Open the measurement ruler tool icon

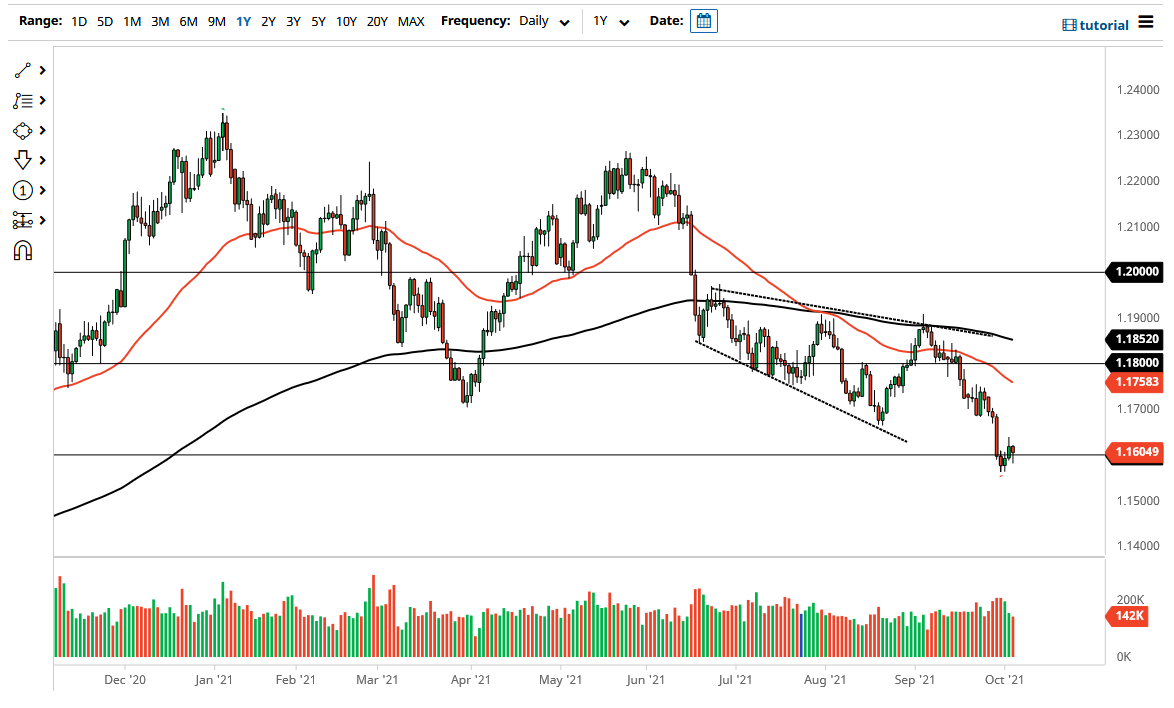coord(22,220)
